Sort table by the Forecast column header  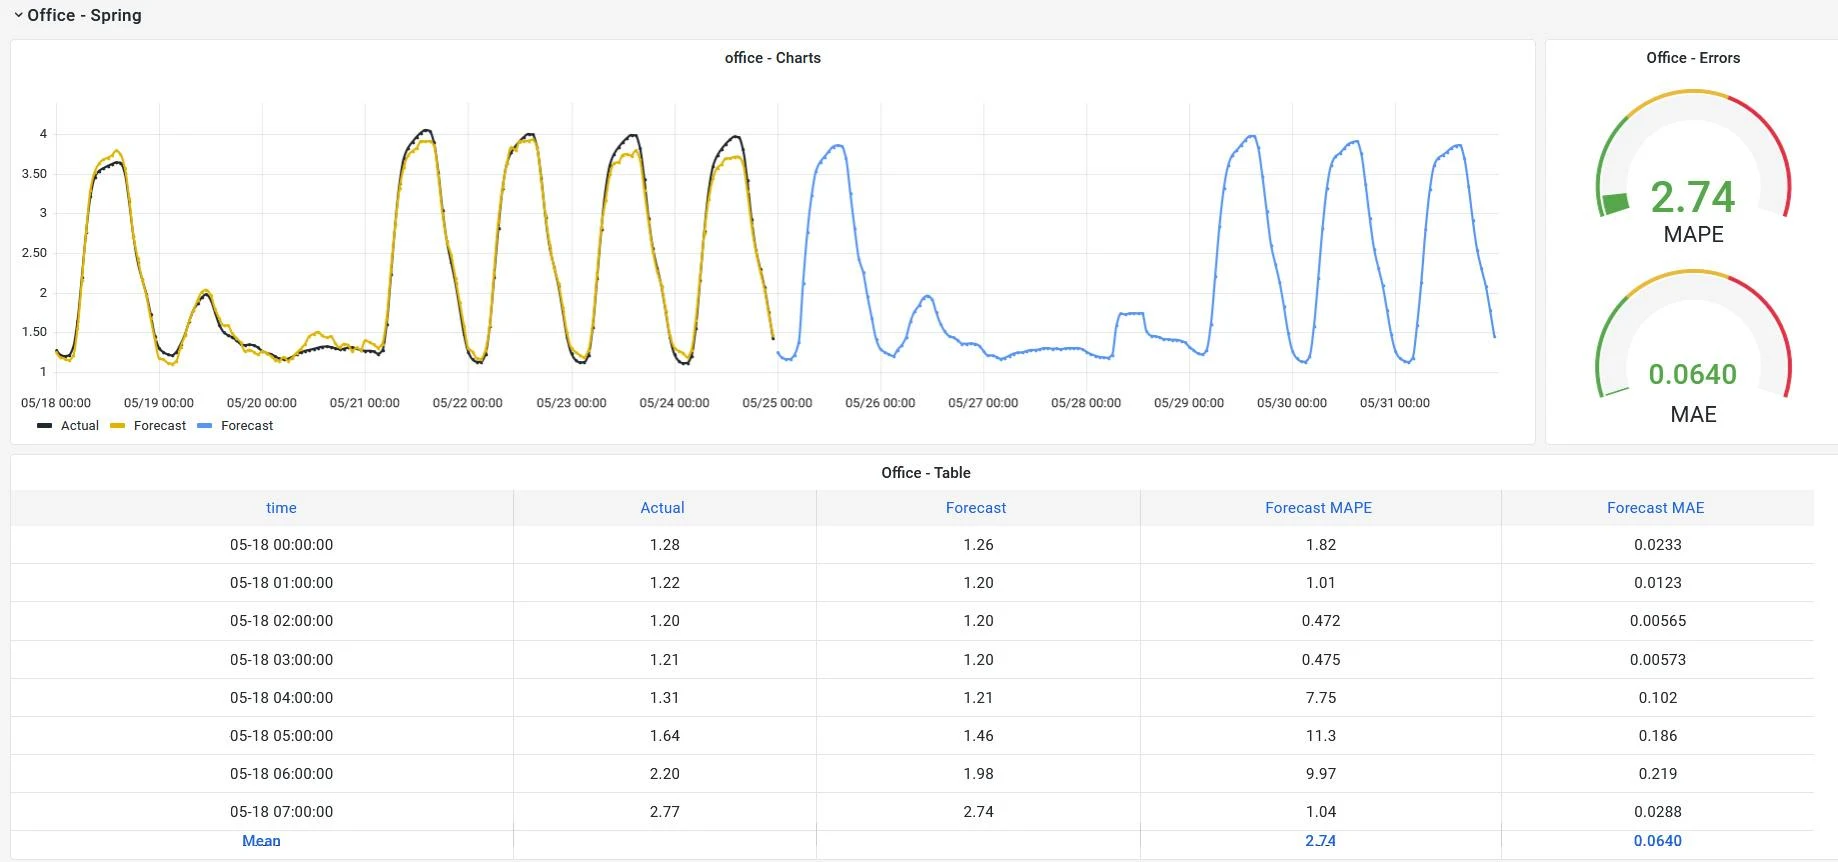pos(976,508)
